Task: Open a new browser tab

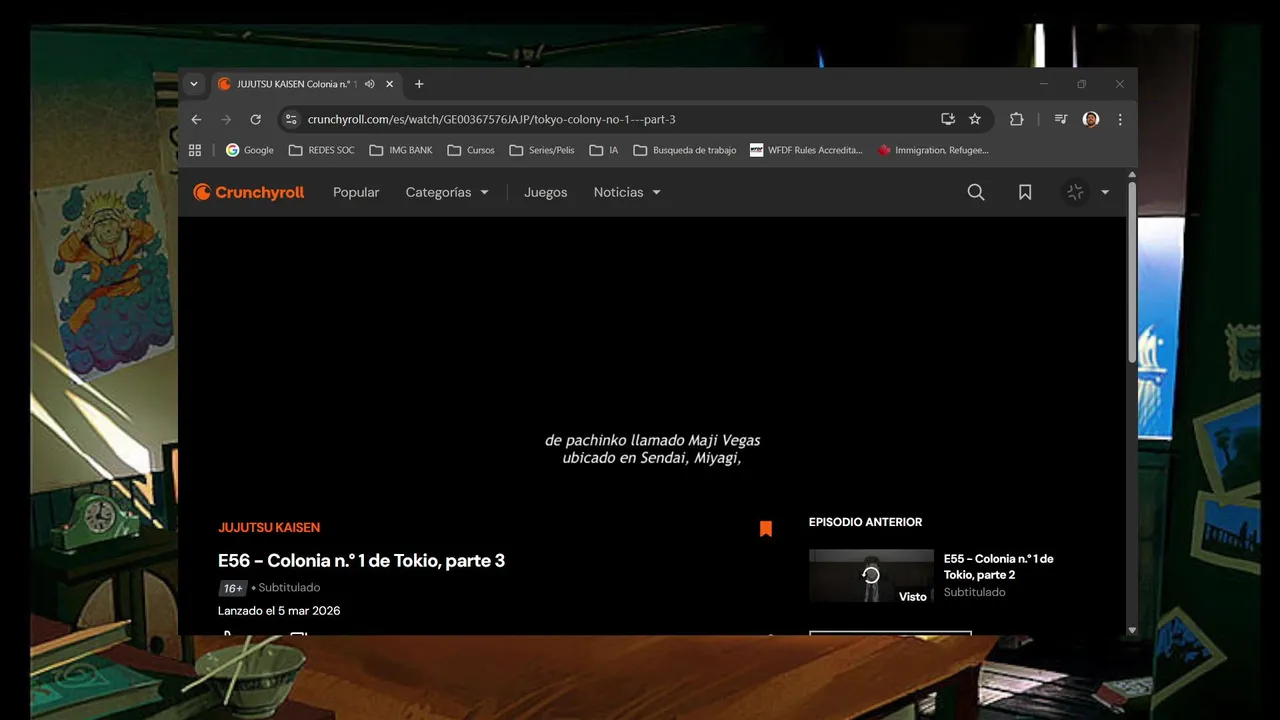Action: tap(419, 84)
